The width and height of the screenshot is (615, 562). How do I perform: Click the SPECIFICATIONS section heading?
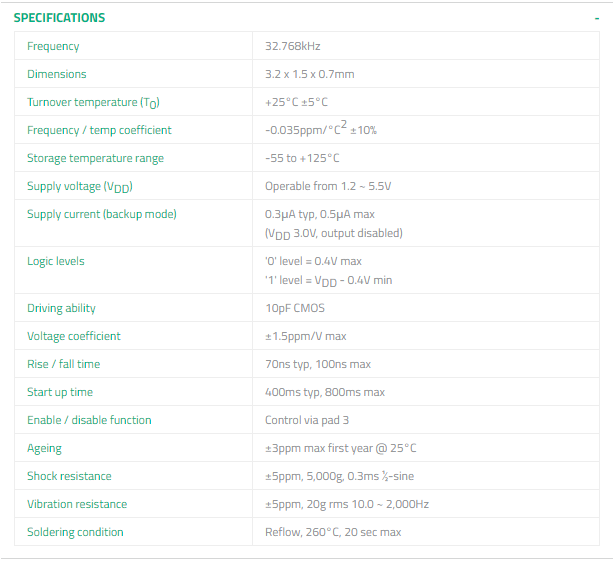click(59, 18)
